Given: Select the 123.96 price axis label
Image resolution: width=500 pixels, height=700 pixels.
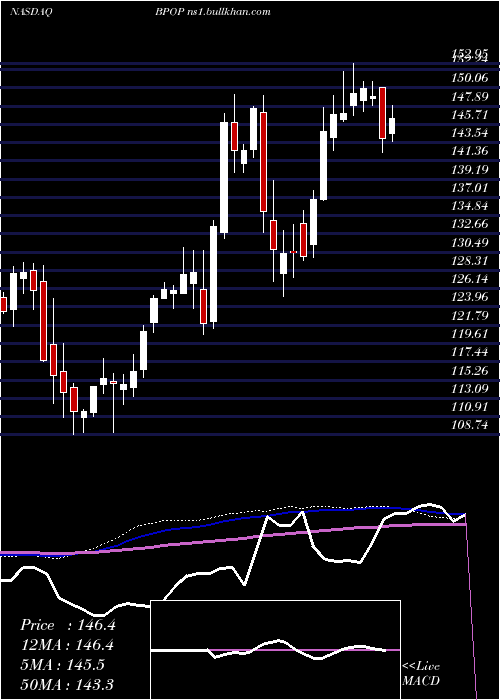Looking at the screenshot, I should [x=469, y=297].
